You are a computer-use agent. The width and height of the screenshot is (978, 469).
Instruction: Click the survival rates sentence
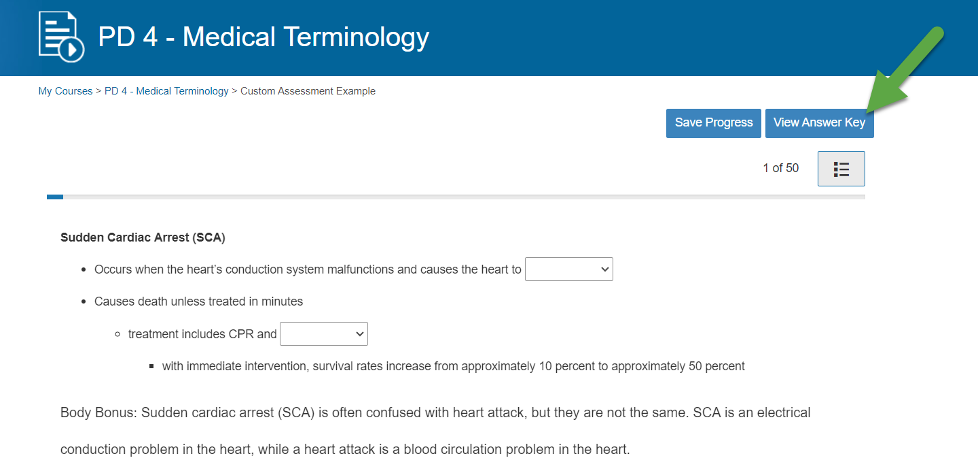pos(453,366)
